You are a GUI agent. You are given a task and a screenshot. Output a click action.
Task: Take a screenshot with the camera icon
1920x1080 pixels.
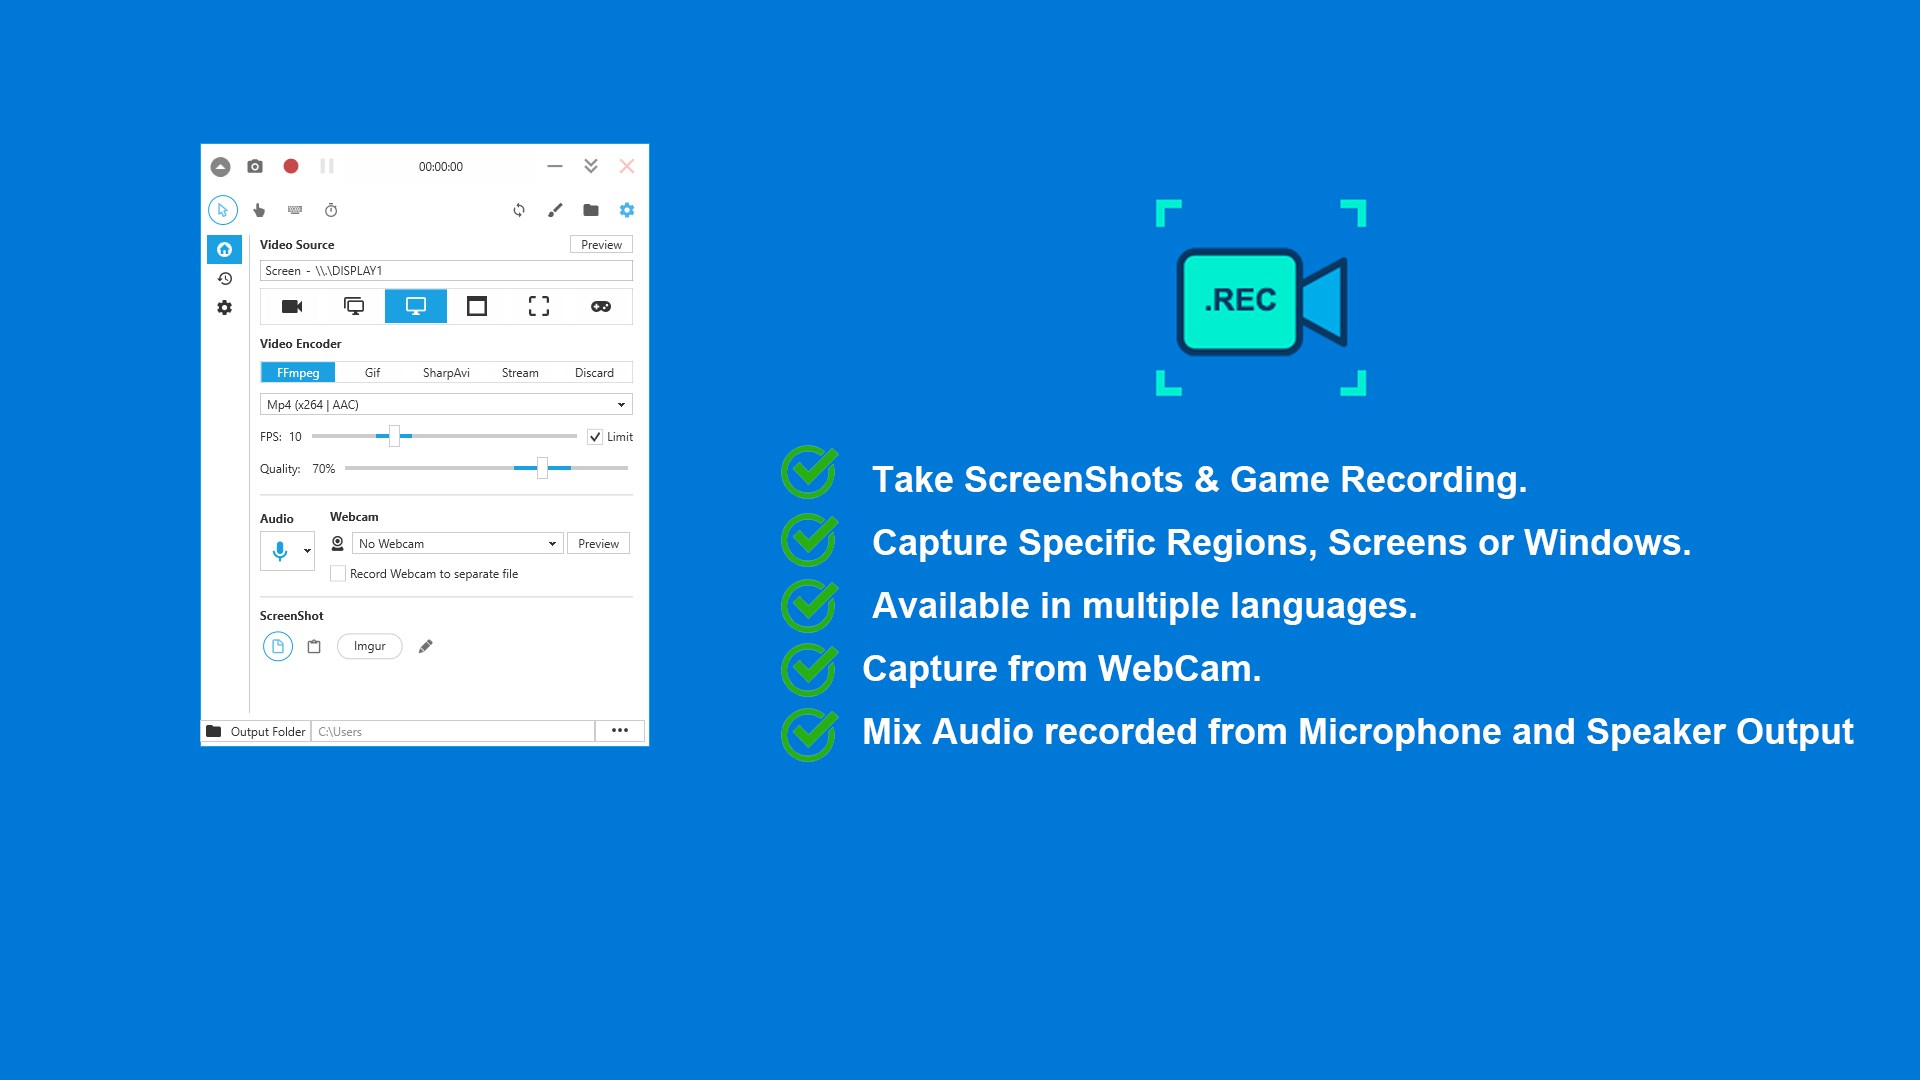(x=255, y=166)
